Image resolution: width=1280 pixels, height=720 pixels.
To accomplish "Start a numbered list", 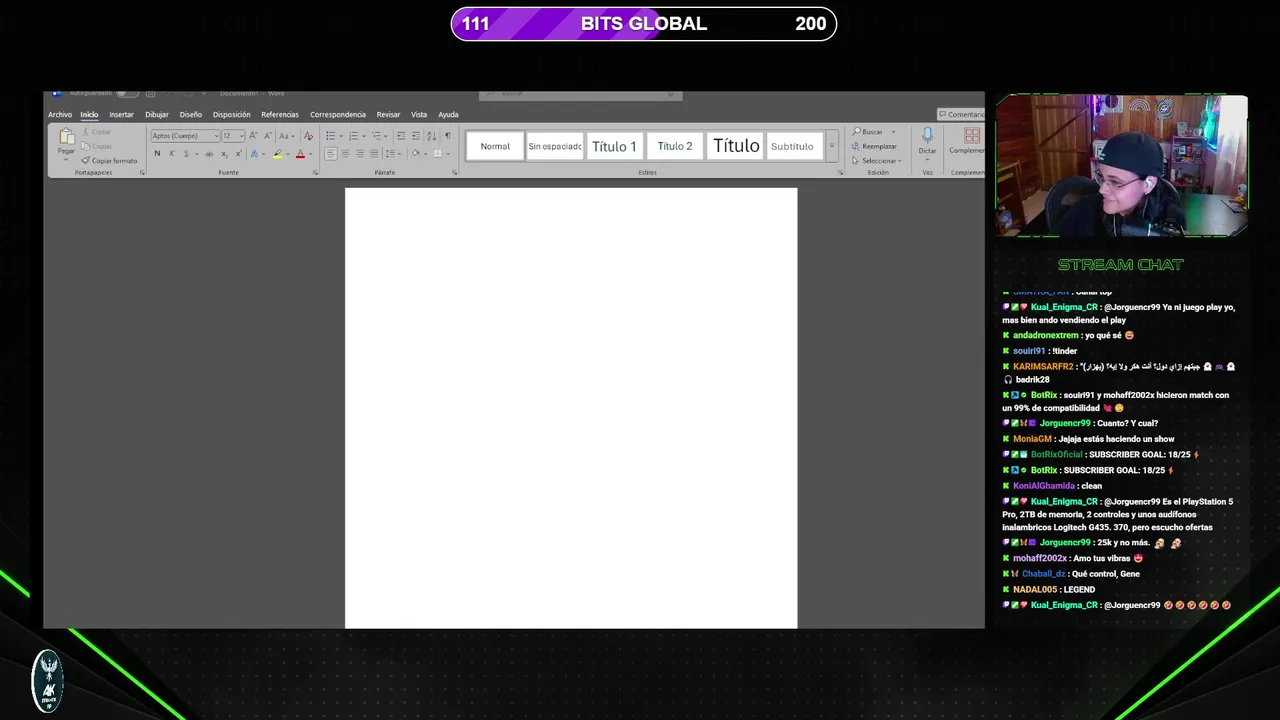I will tap(353, 135).
